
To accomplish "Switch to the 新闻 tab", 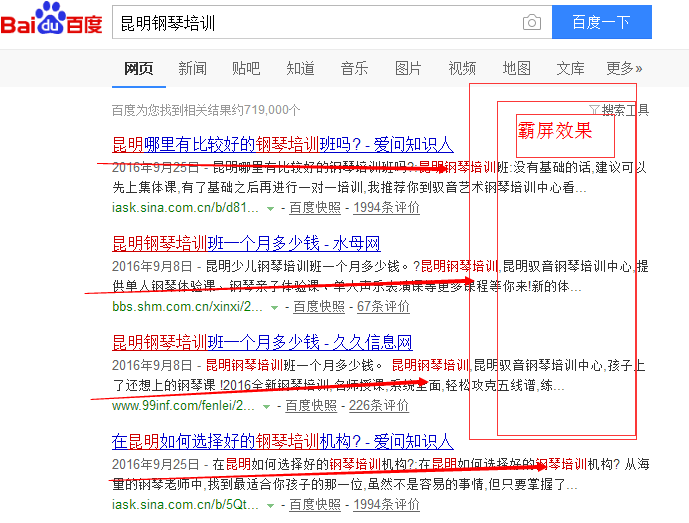I will [192, 69].
